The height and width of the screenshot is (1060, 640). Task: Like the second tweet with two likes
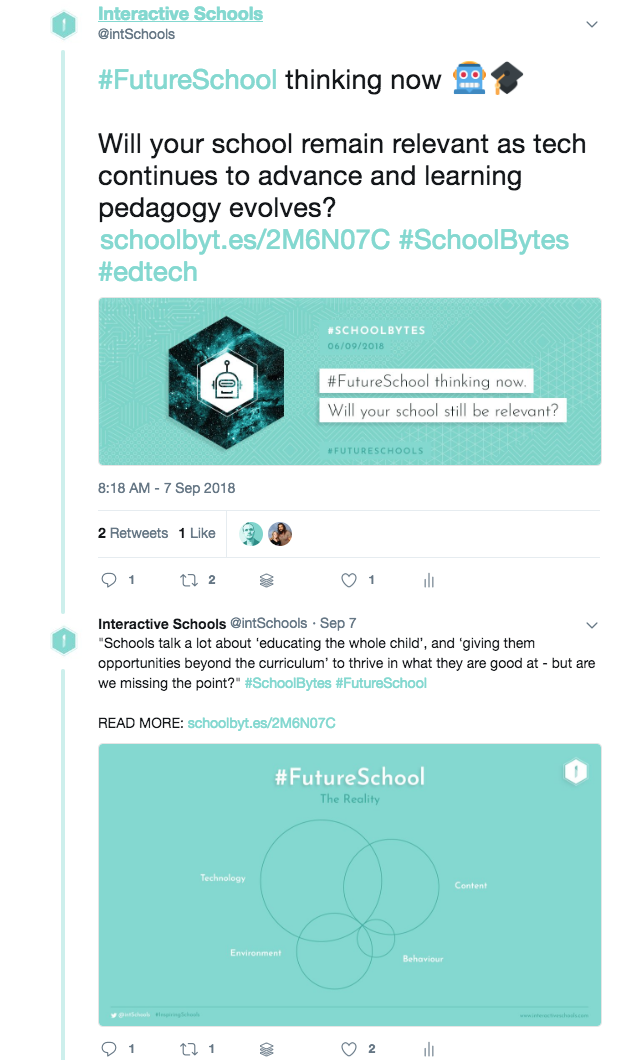point(349,1049)
